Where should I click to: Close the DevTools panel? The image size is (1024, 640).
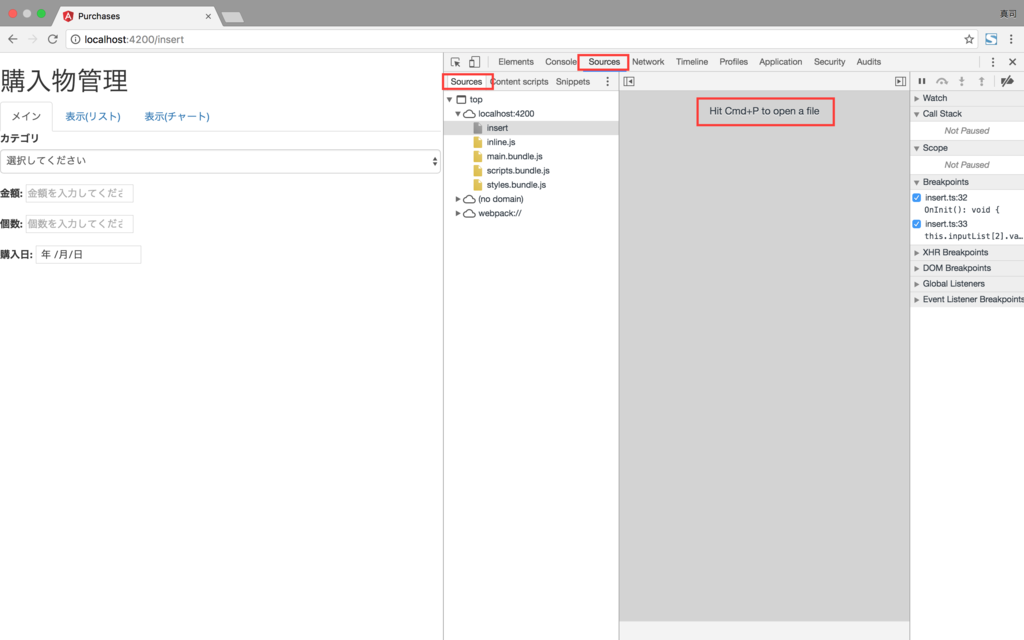click(x=1012, y=62)
